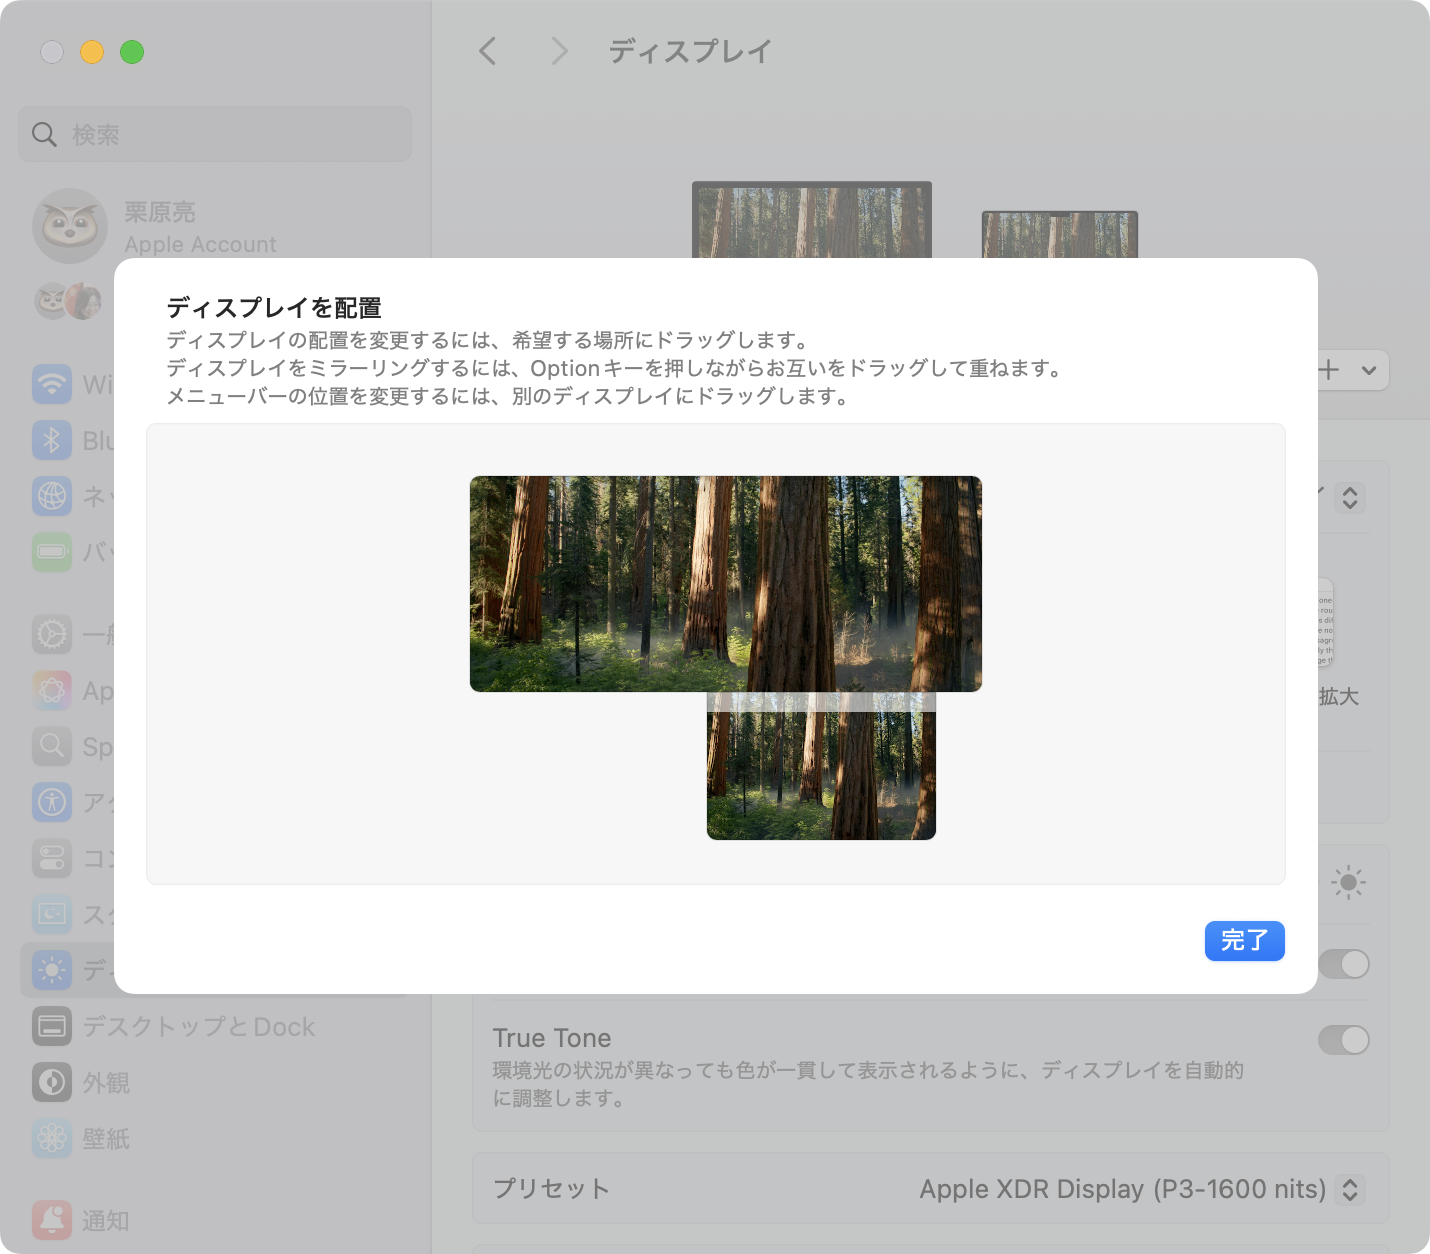Open Wi-Fi settings from the sidebar icon
1430x1254 pixels.
pyautogui.click(x=52, y=384)
